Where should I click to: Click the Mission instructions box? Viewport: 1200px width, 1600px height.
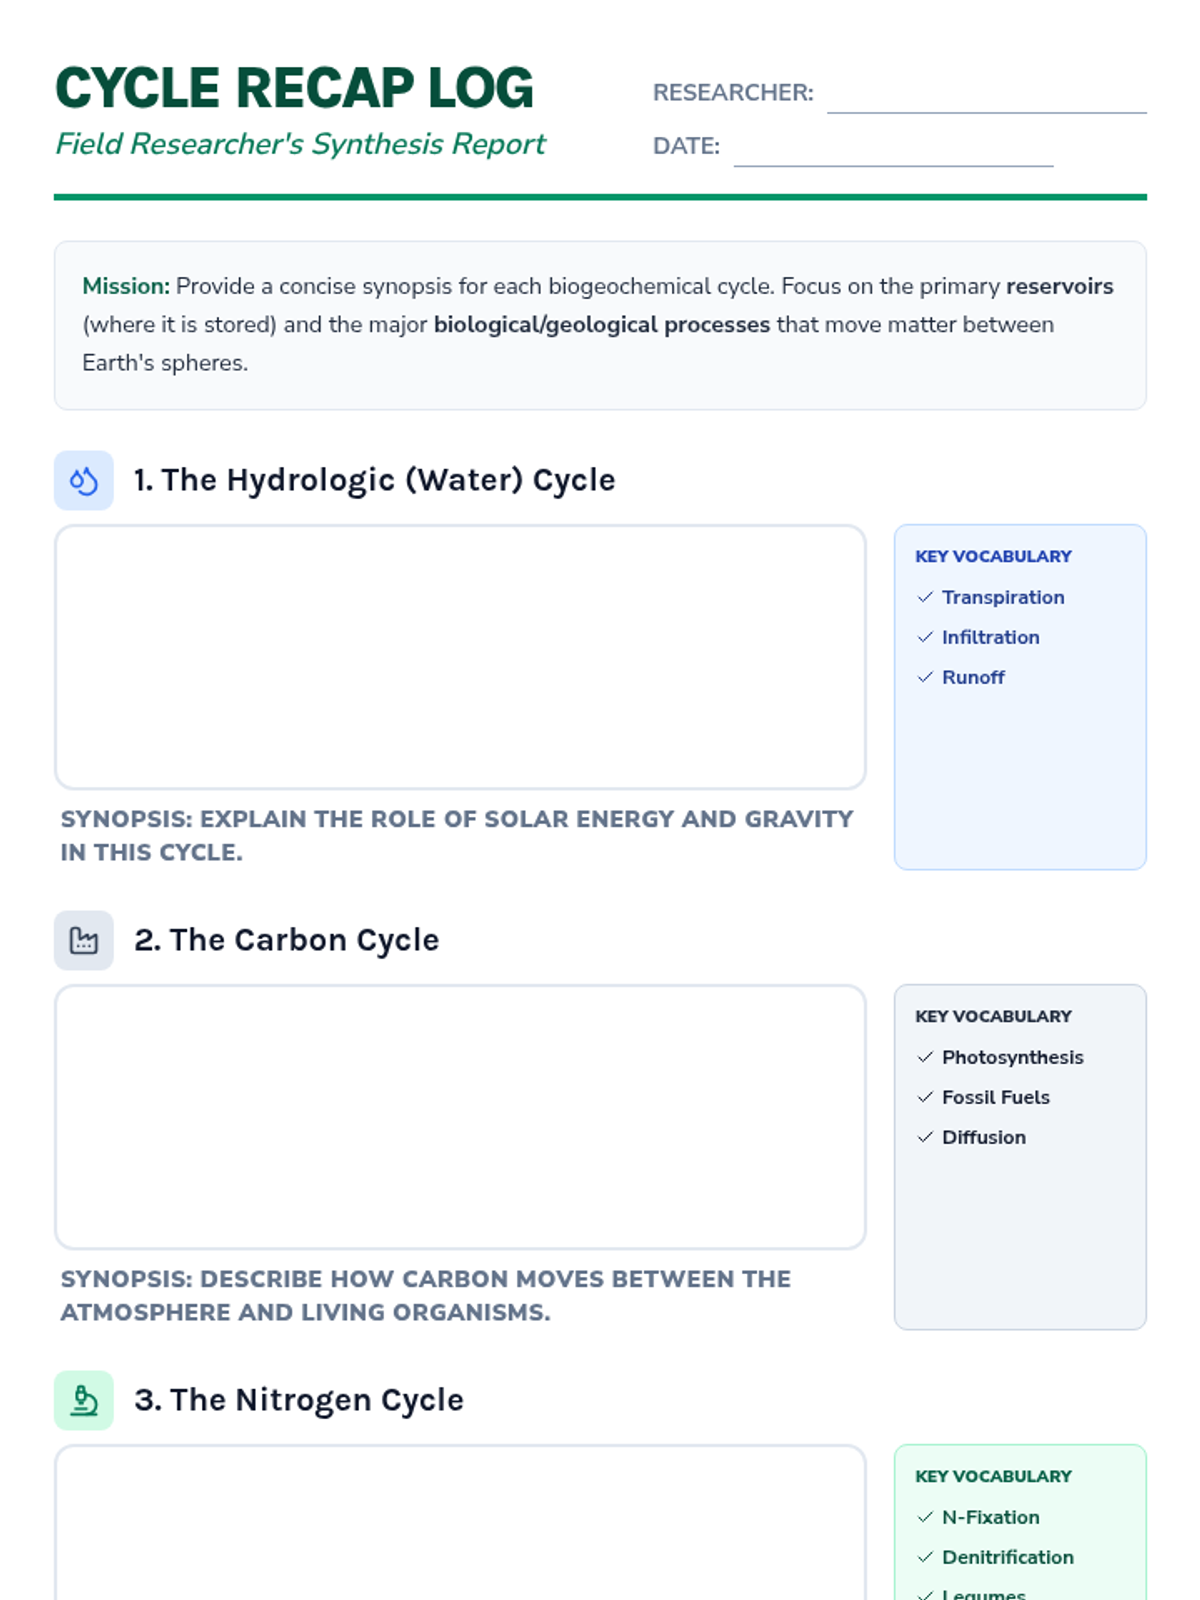coord(600,325)
